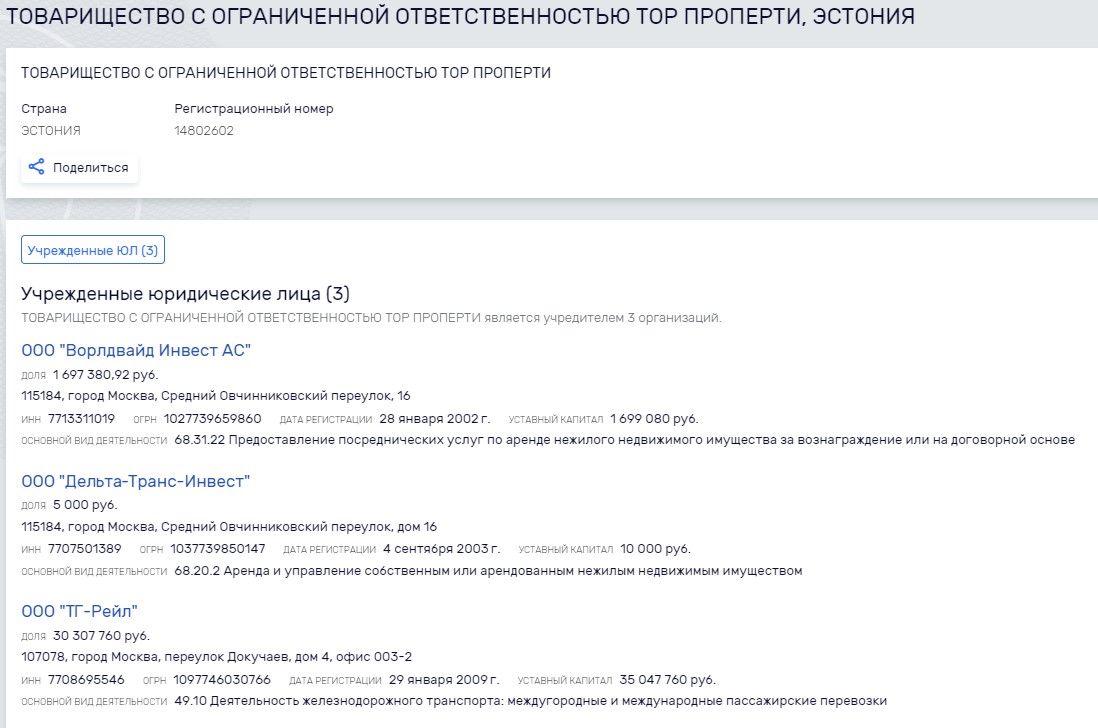Image resolution: width=1098 pixels, height=728 pixels.
Task: Click the share icon next to Поделиться
Action: pos(36,167)
